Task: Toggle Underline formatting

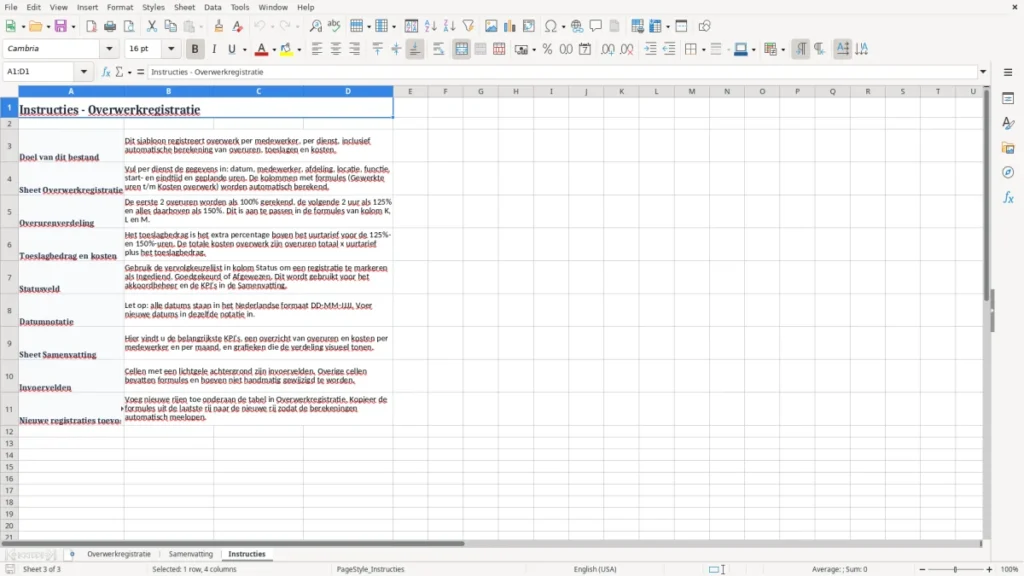Action: [x=231, y=49]
